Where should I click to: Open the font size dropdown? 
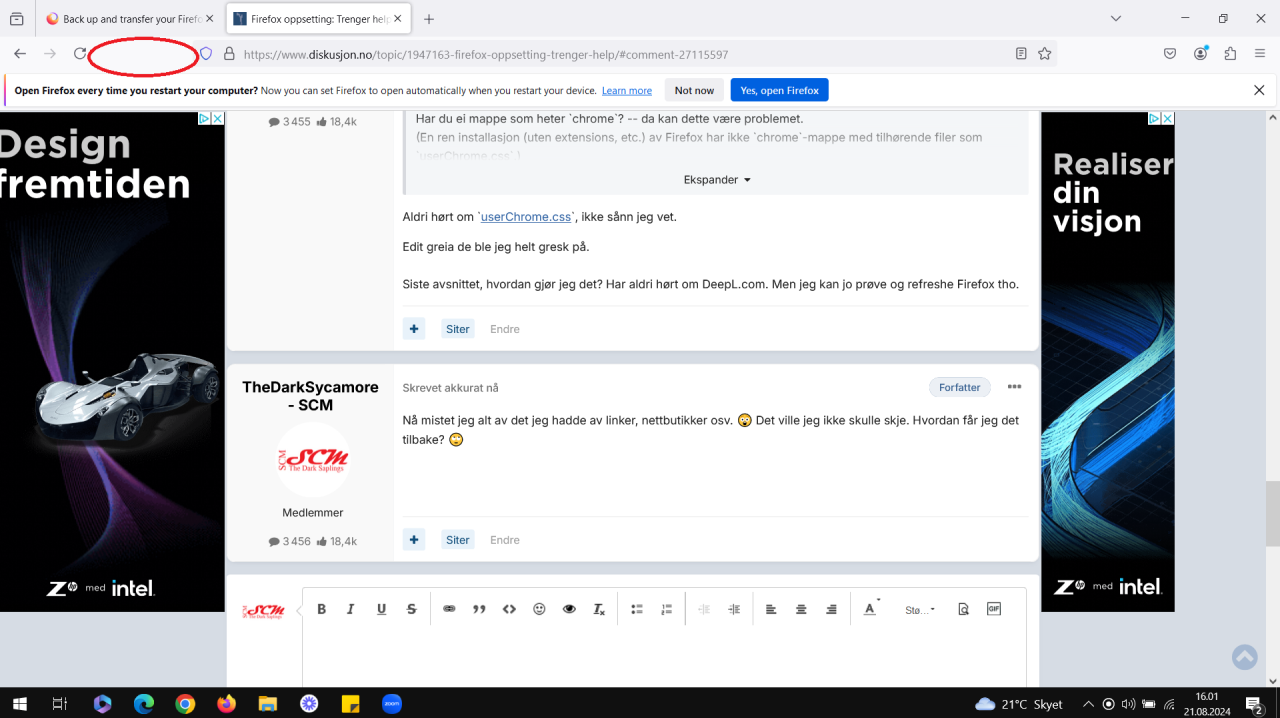[920, 609]
